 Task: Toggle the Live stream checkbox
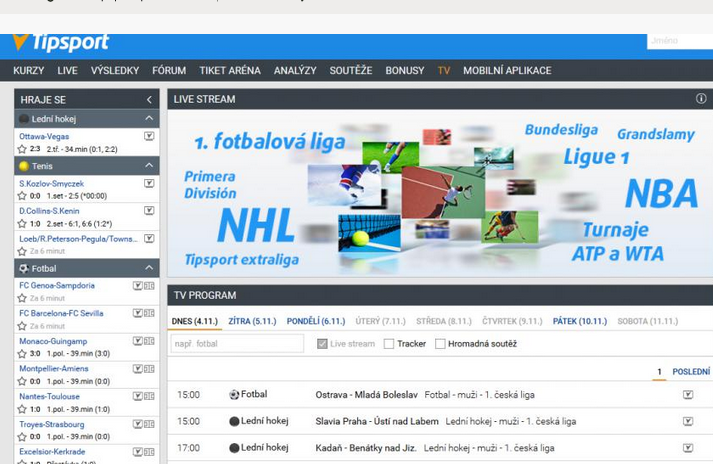[322, 344]
